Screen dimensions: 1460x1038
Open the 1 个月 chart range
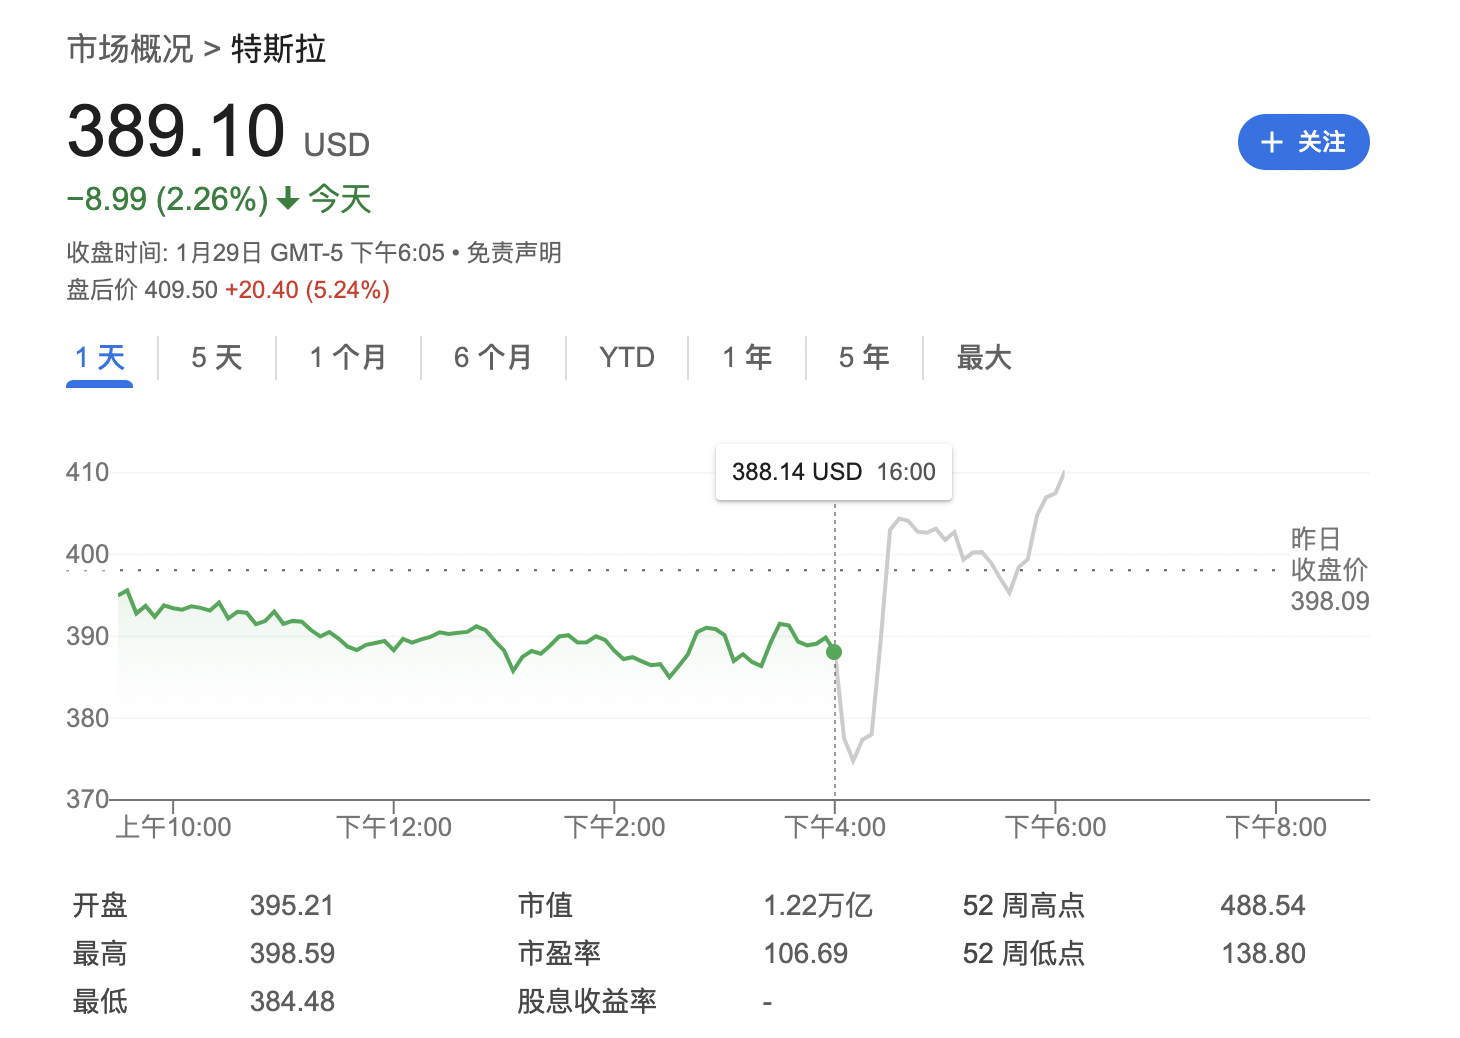pos(348,357)
